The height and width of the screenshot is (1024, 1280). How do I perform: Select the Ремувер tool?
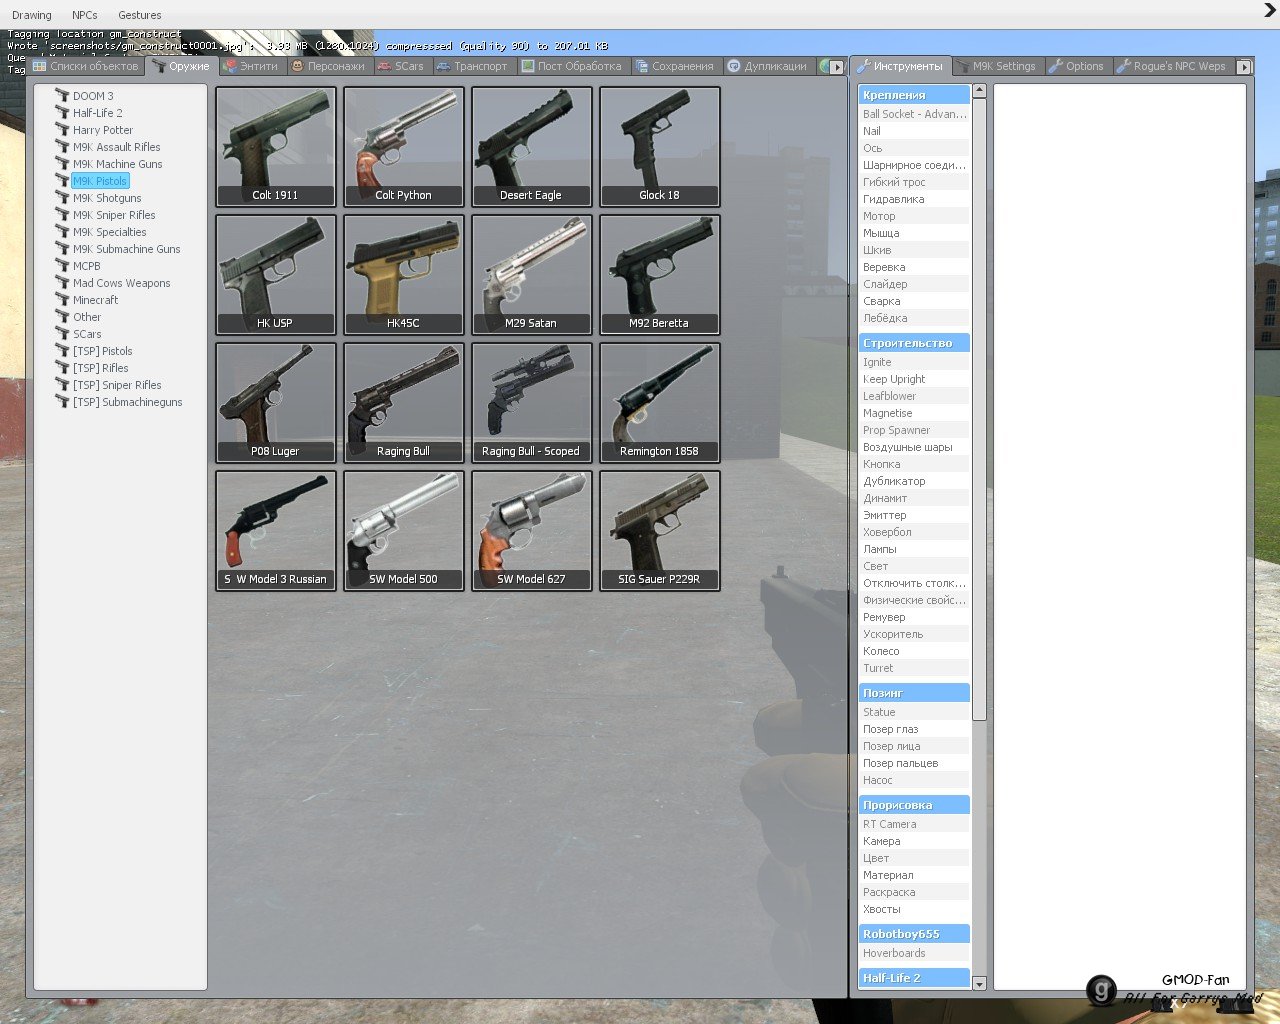point(914,617)
